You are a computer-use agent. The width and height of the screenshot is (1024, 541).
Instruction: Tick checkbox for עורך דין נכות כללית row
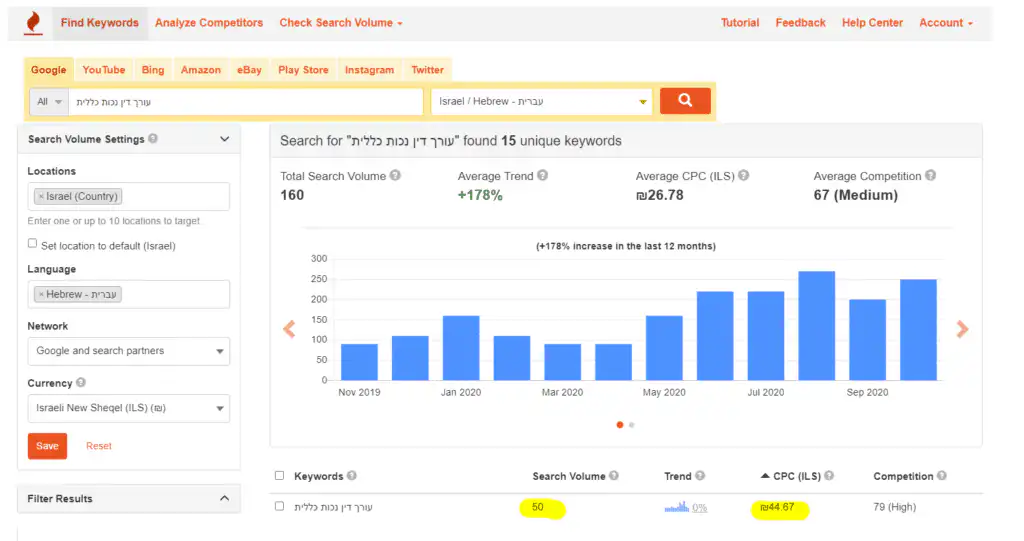pos(280,507)
